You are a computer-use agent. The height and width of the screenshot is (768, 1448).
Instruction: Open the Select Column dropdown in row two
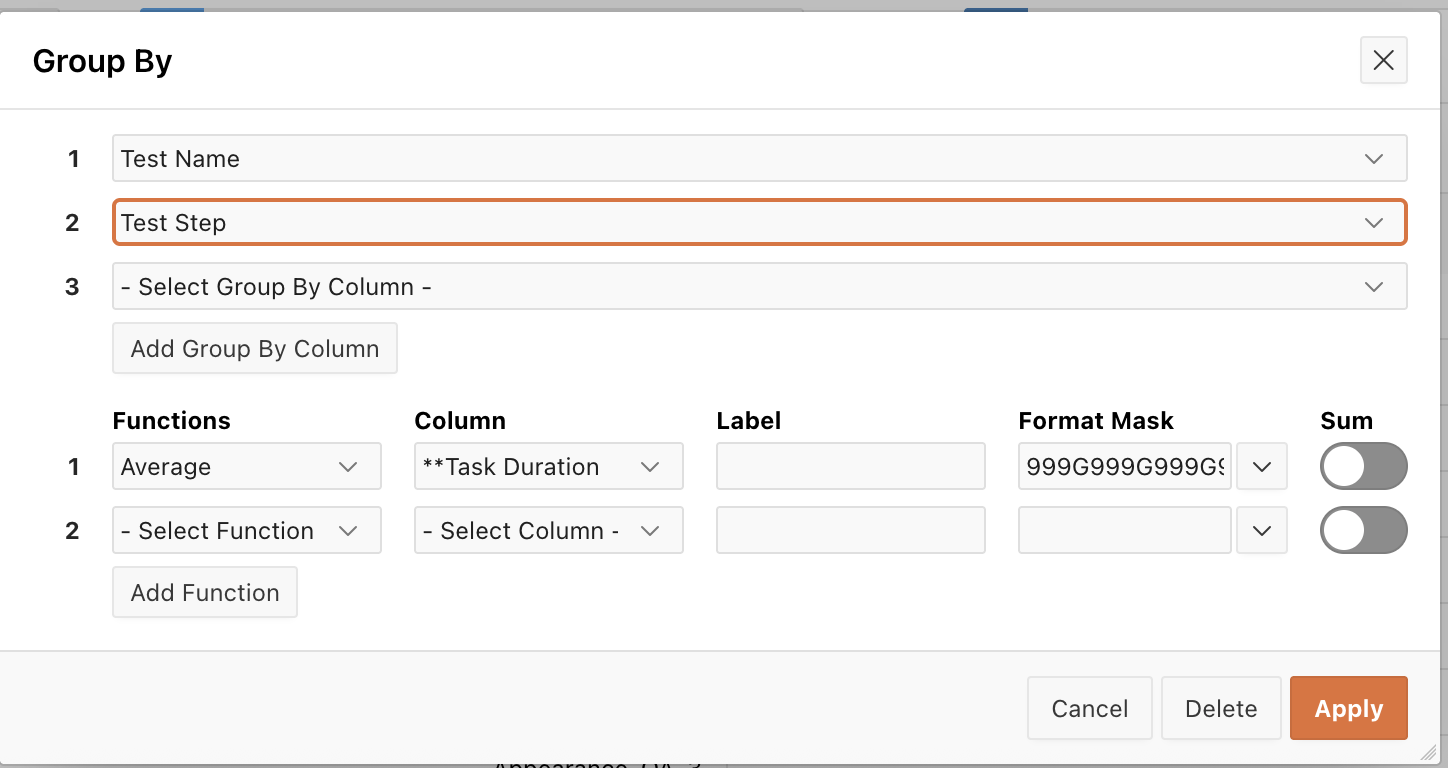pyautogui.click(x=548, y=531)
